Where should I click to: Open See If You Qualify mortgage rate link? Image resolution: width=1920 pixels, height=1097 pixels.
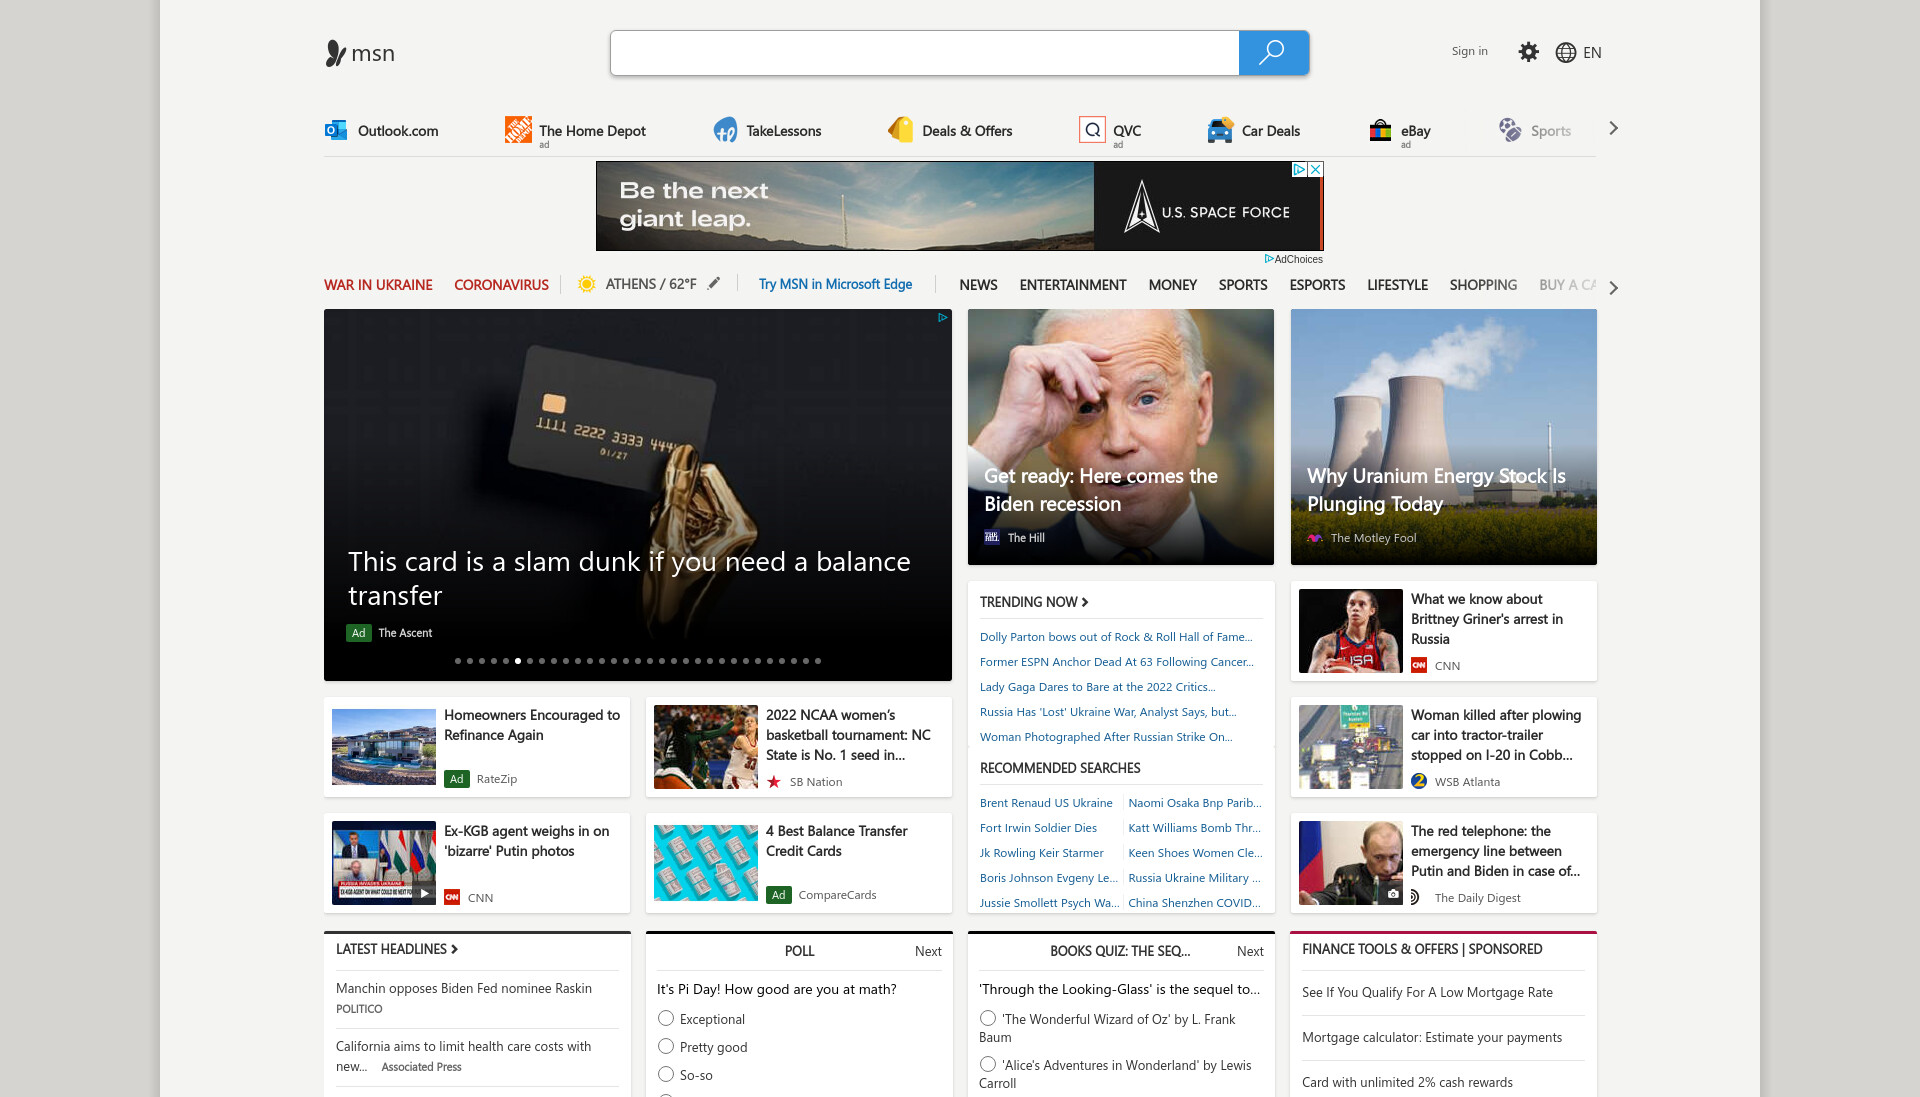(x=1427, y=992)
